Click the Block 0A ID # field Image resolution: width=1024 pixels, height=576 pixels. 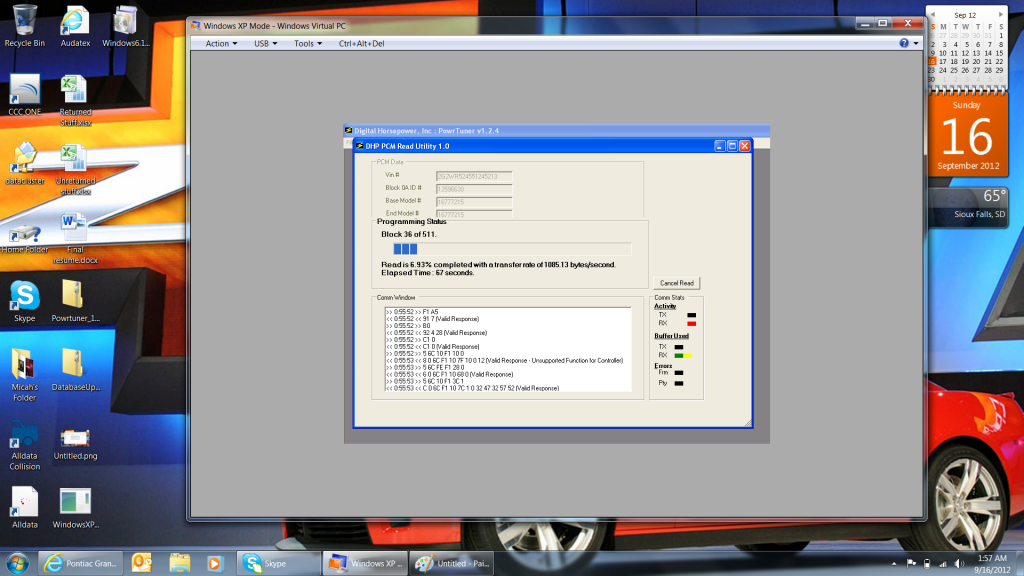(474, 189)
